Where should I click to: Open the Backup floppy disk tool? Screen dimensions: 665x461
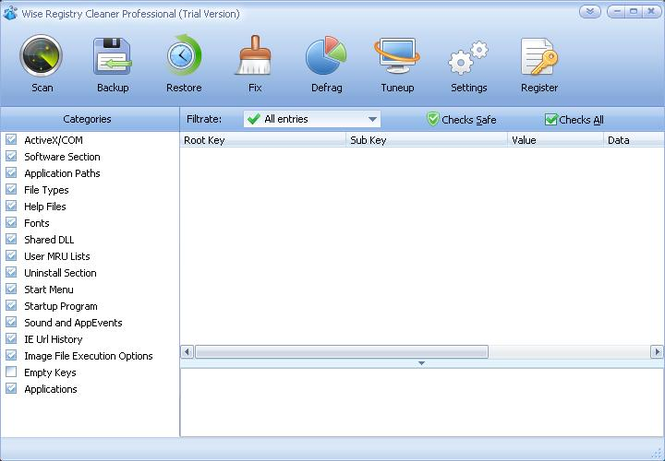click(x=112, y=64)
